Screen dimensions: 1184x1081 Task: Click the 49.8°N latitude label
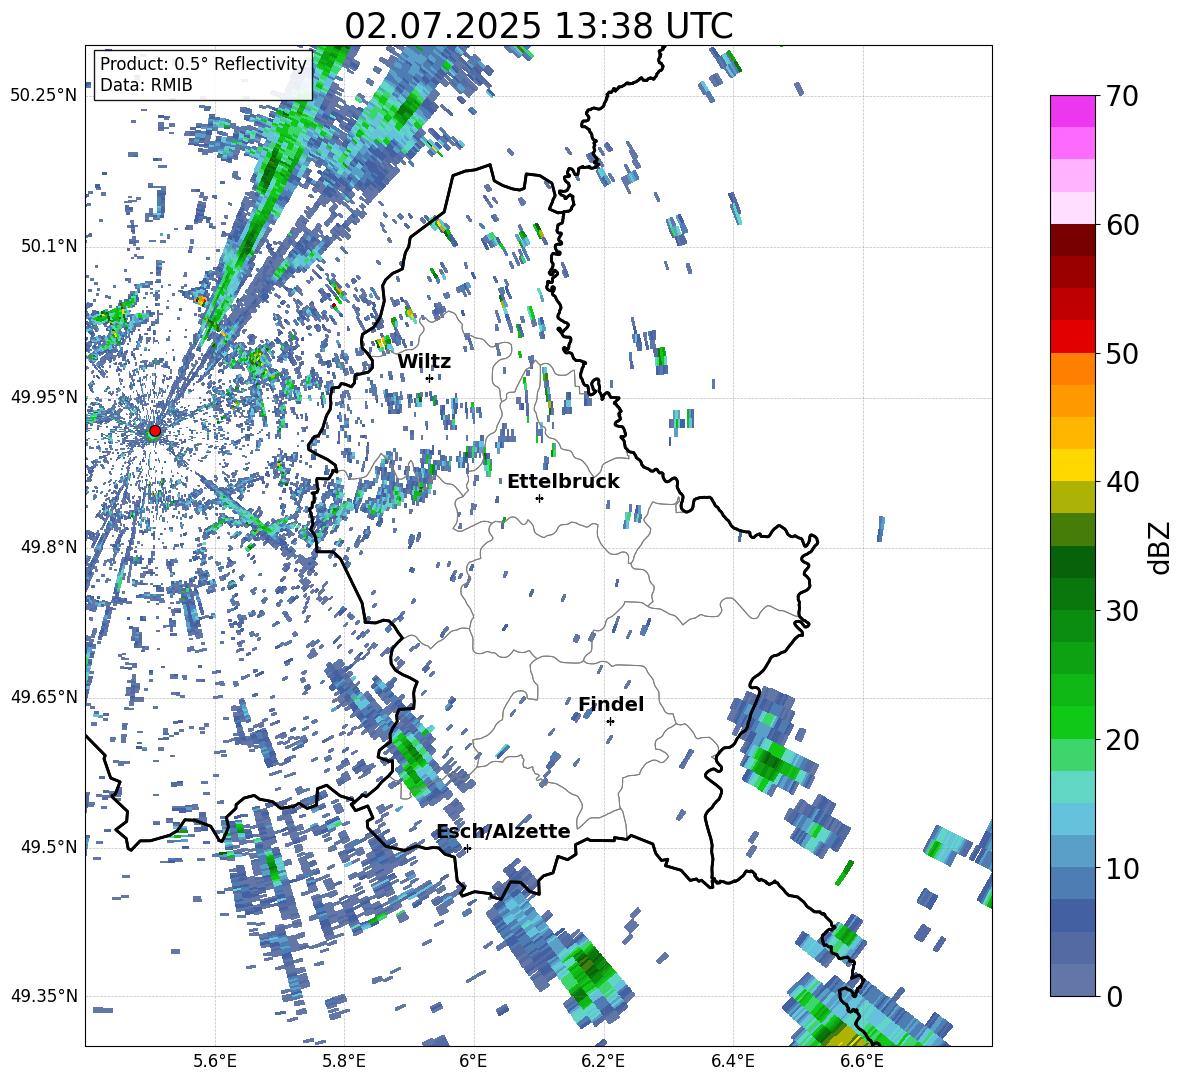[49, 547]
